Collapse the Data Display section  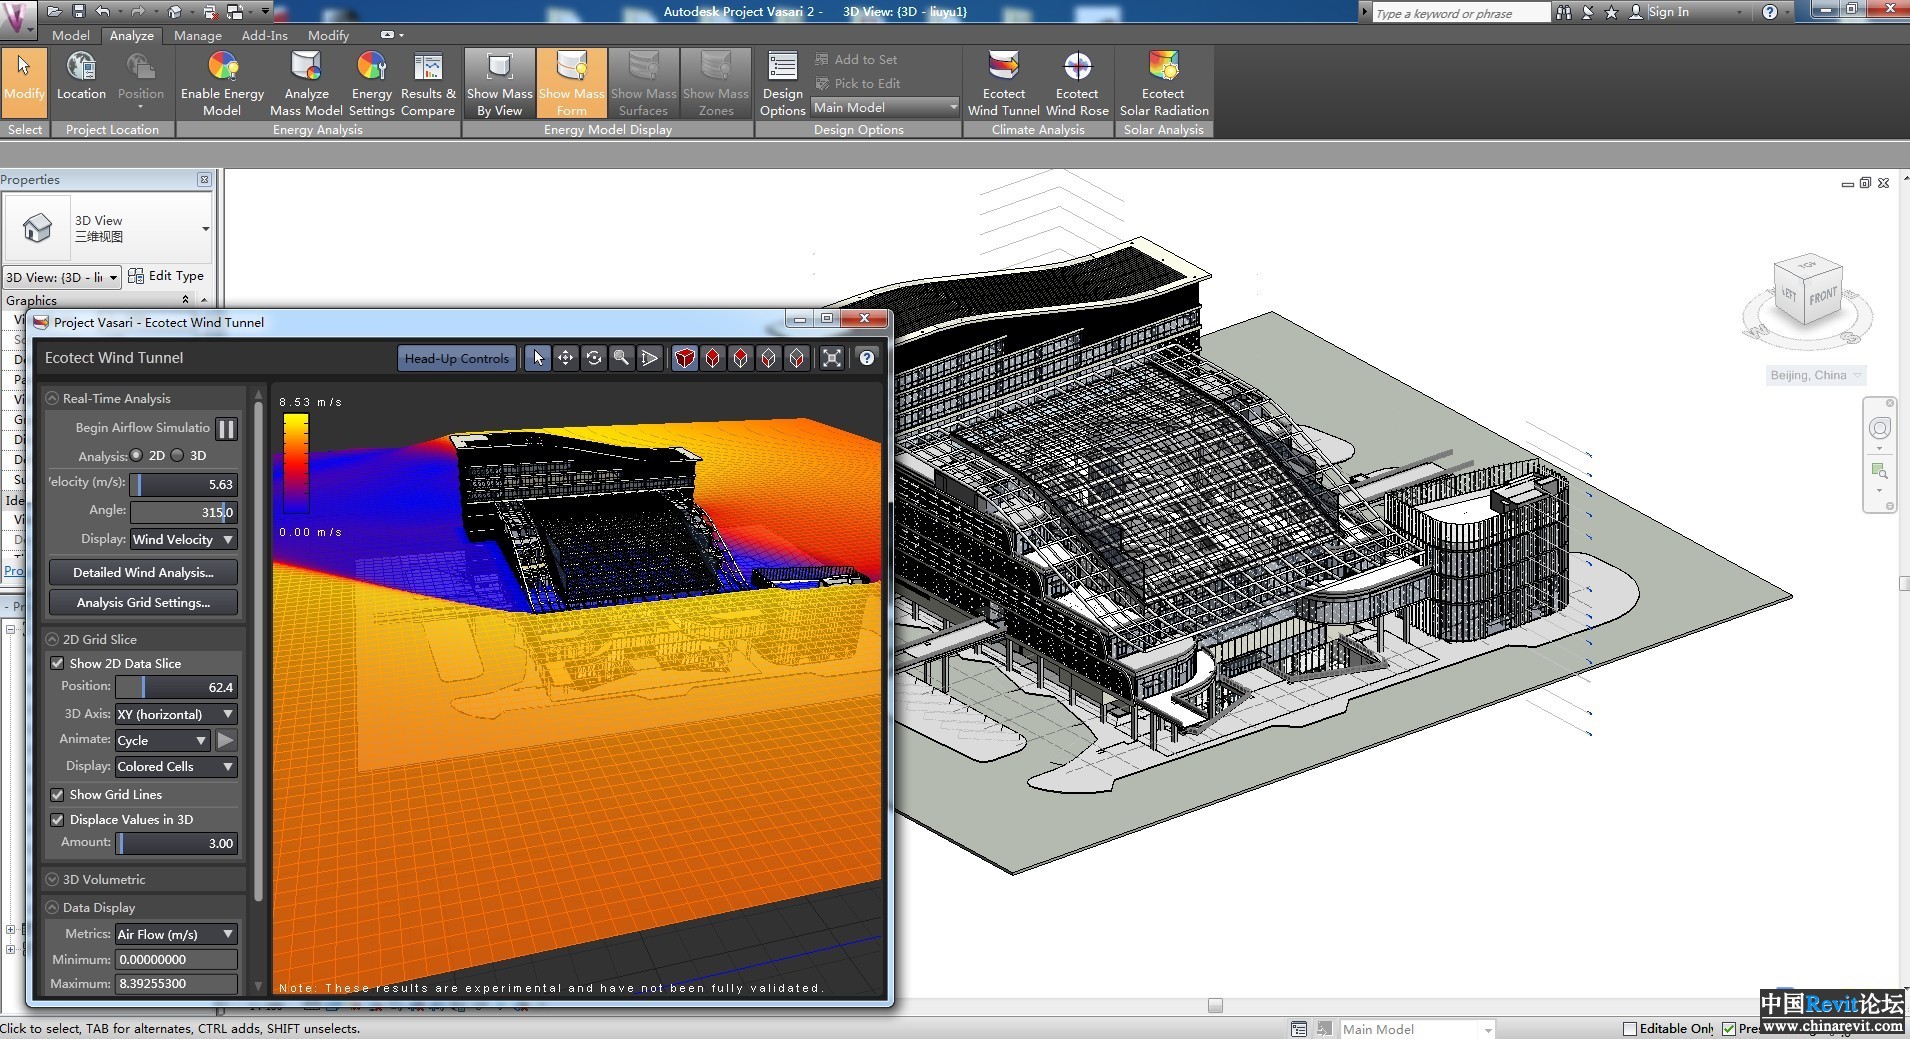(52, 907)
